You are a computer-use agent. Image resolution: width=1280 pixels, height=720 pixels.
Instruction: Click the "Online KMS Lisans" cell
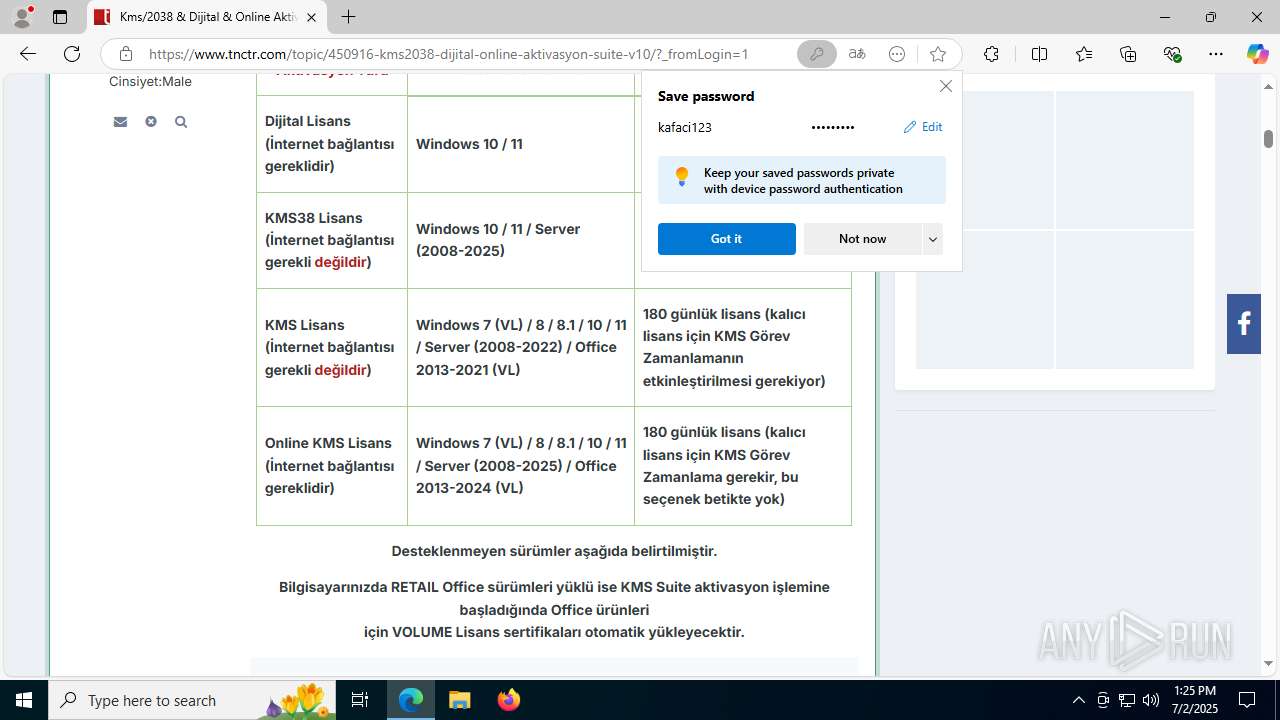click(332, 466)
